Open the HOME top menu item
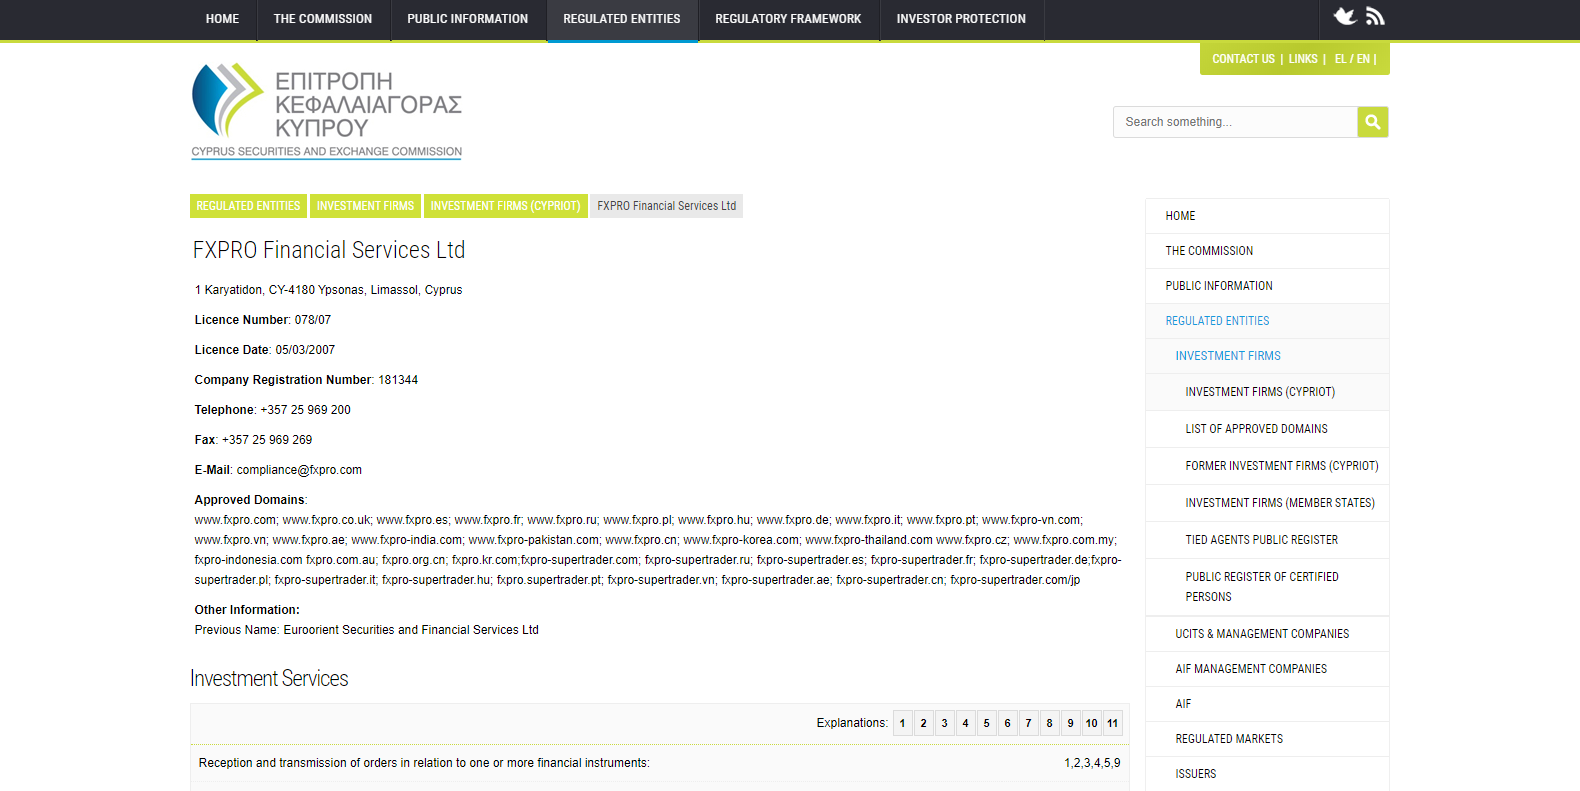Image resolution: width=1580 pixels, height=791 pixels. point(222,19)
